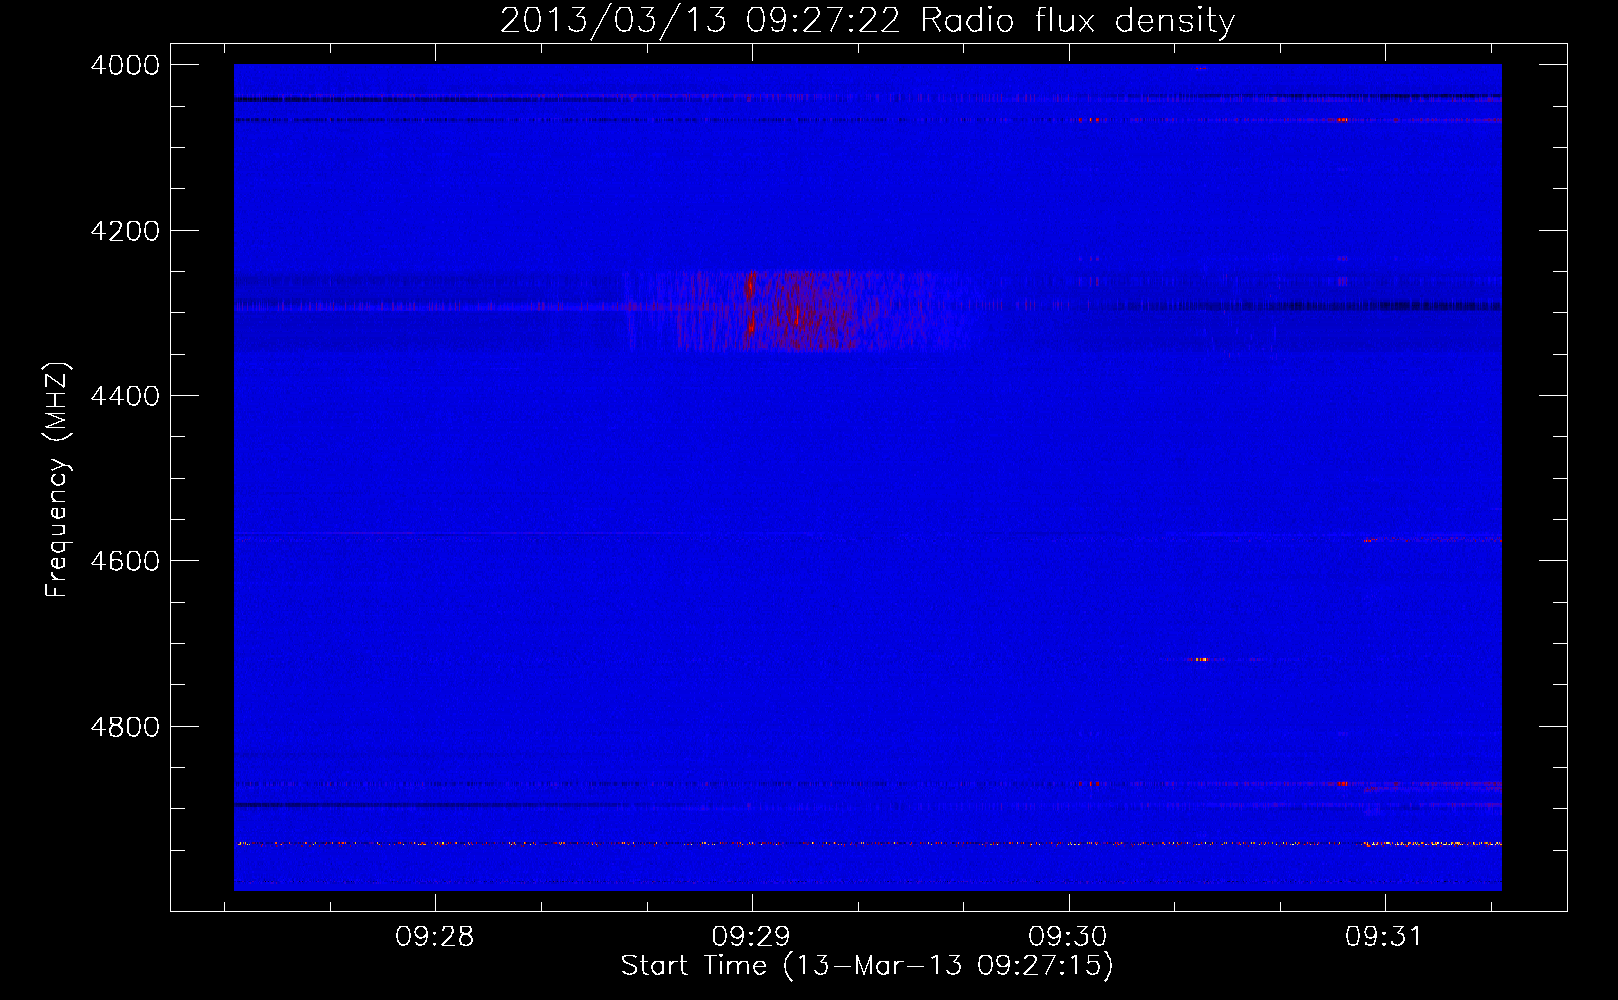Viewport: 1618px width, 1000px height.
Task: Click the 09:28 time tick label
Action: click(435, 937)
